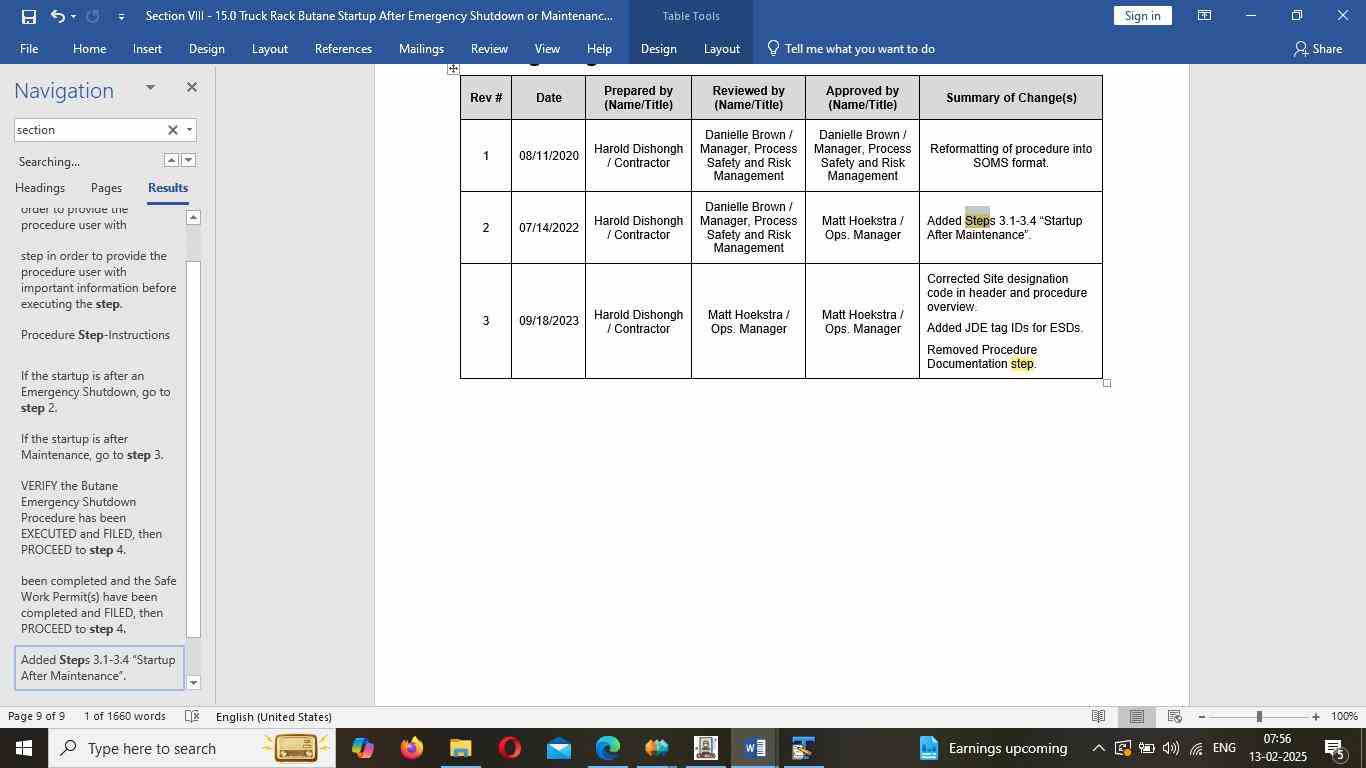Click the Sign in button

(1142, 16)
